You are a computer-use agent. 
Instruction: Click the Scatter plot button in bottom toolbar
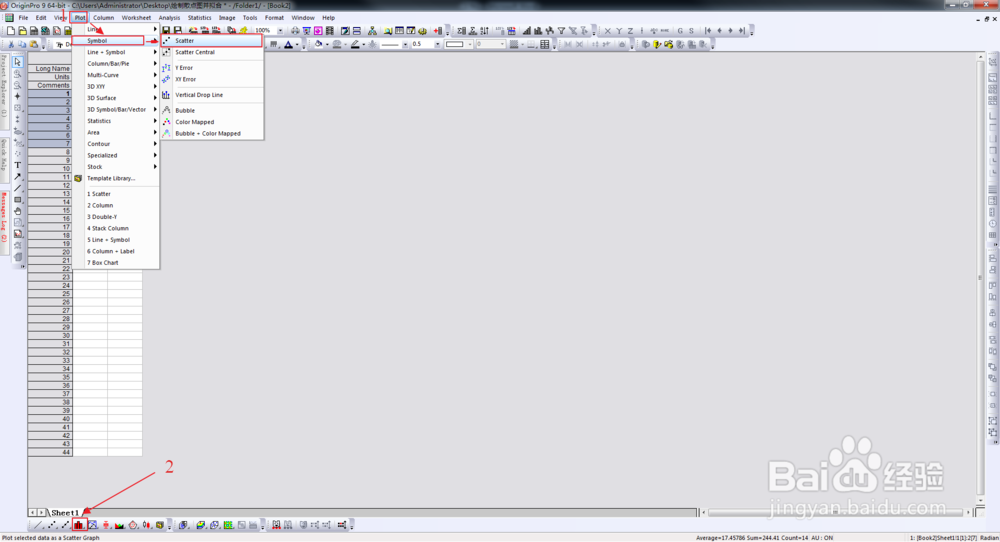point(52,525)
